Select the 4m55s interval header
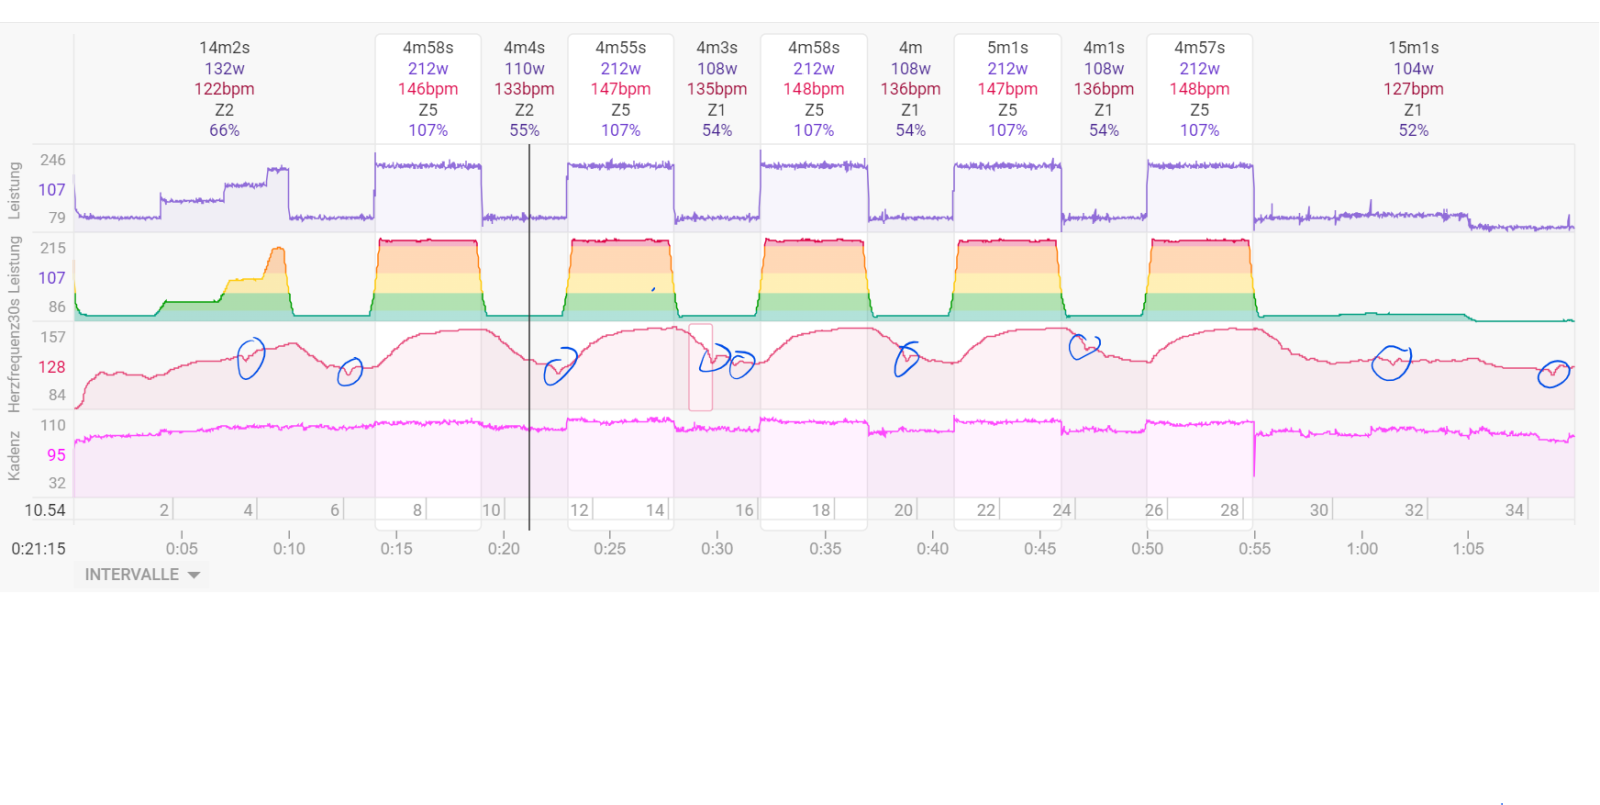The image size is (1600, 805). click(620, 89)
